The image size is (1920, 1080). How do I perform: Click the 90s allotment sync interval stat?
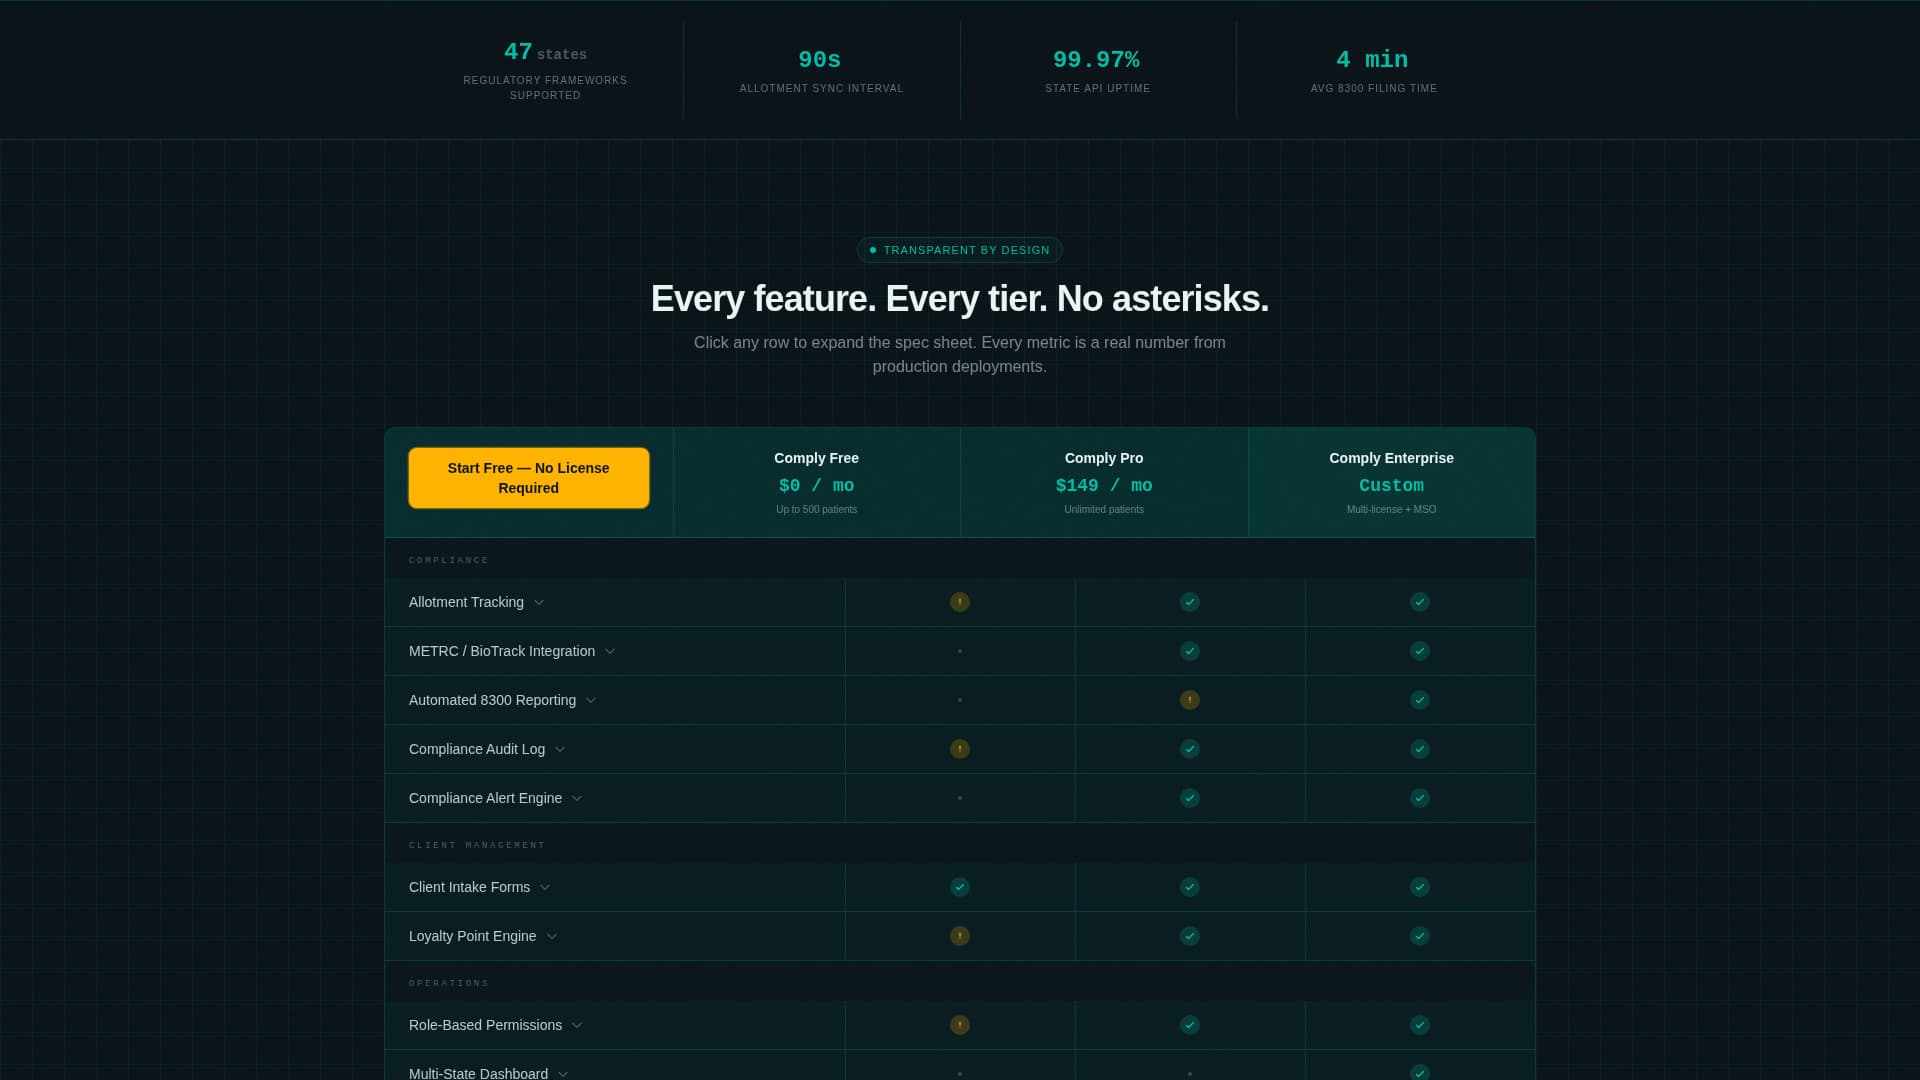coord(821,71)
